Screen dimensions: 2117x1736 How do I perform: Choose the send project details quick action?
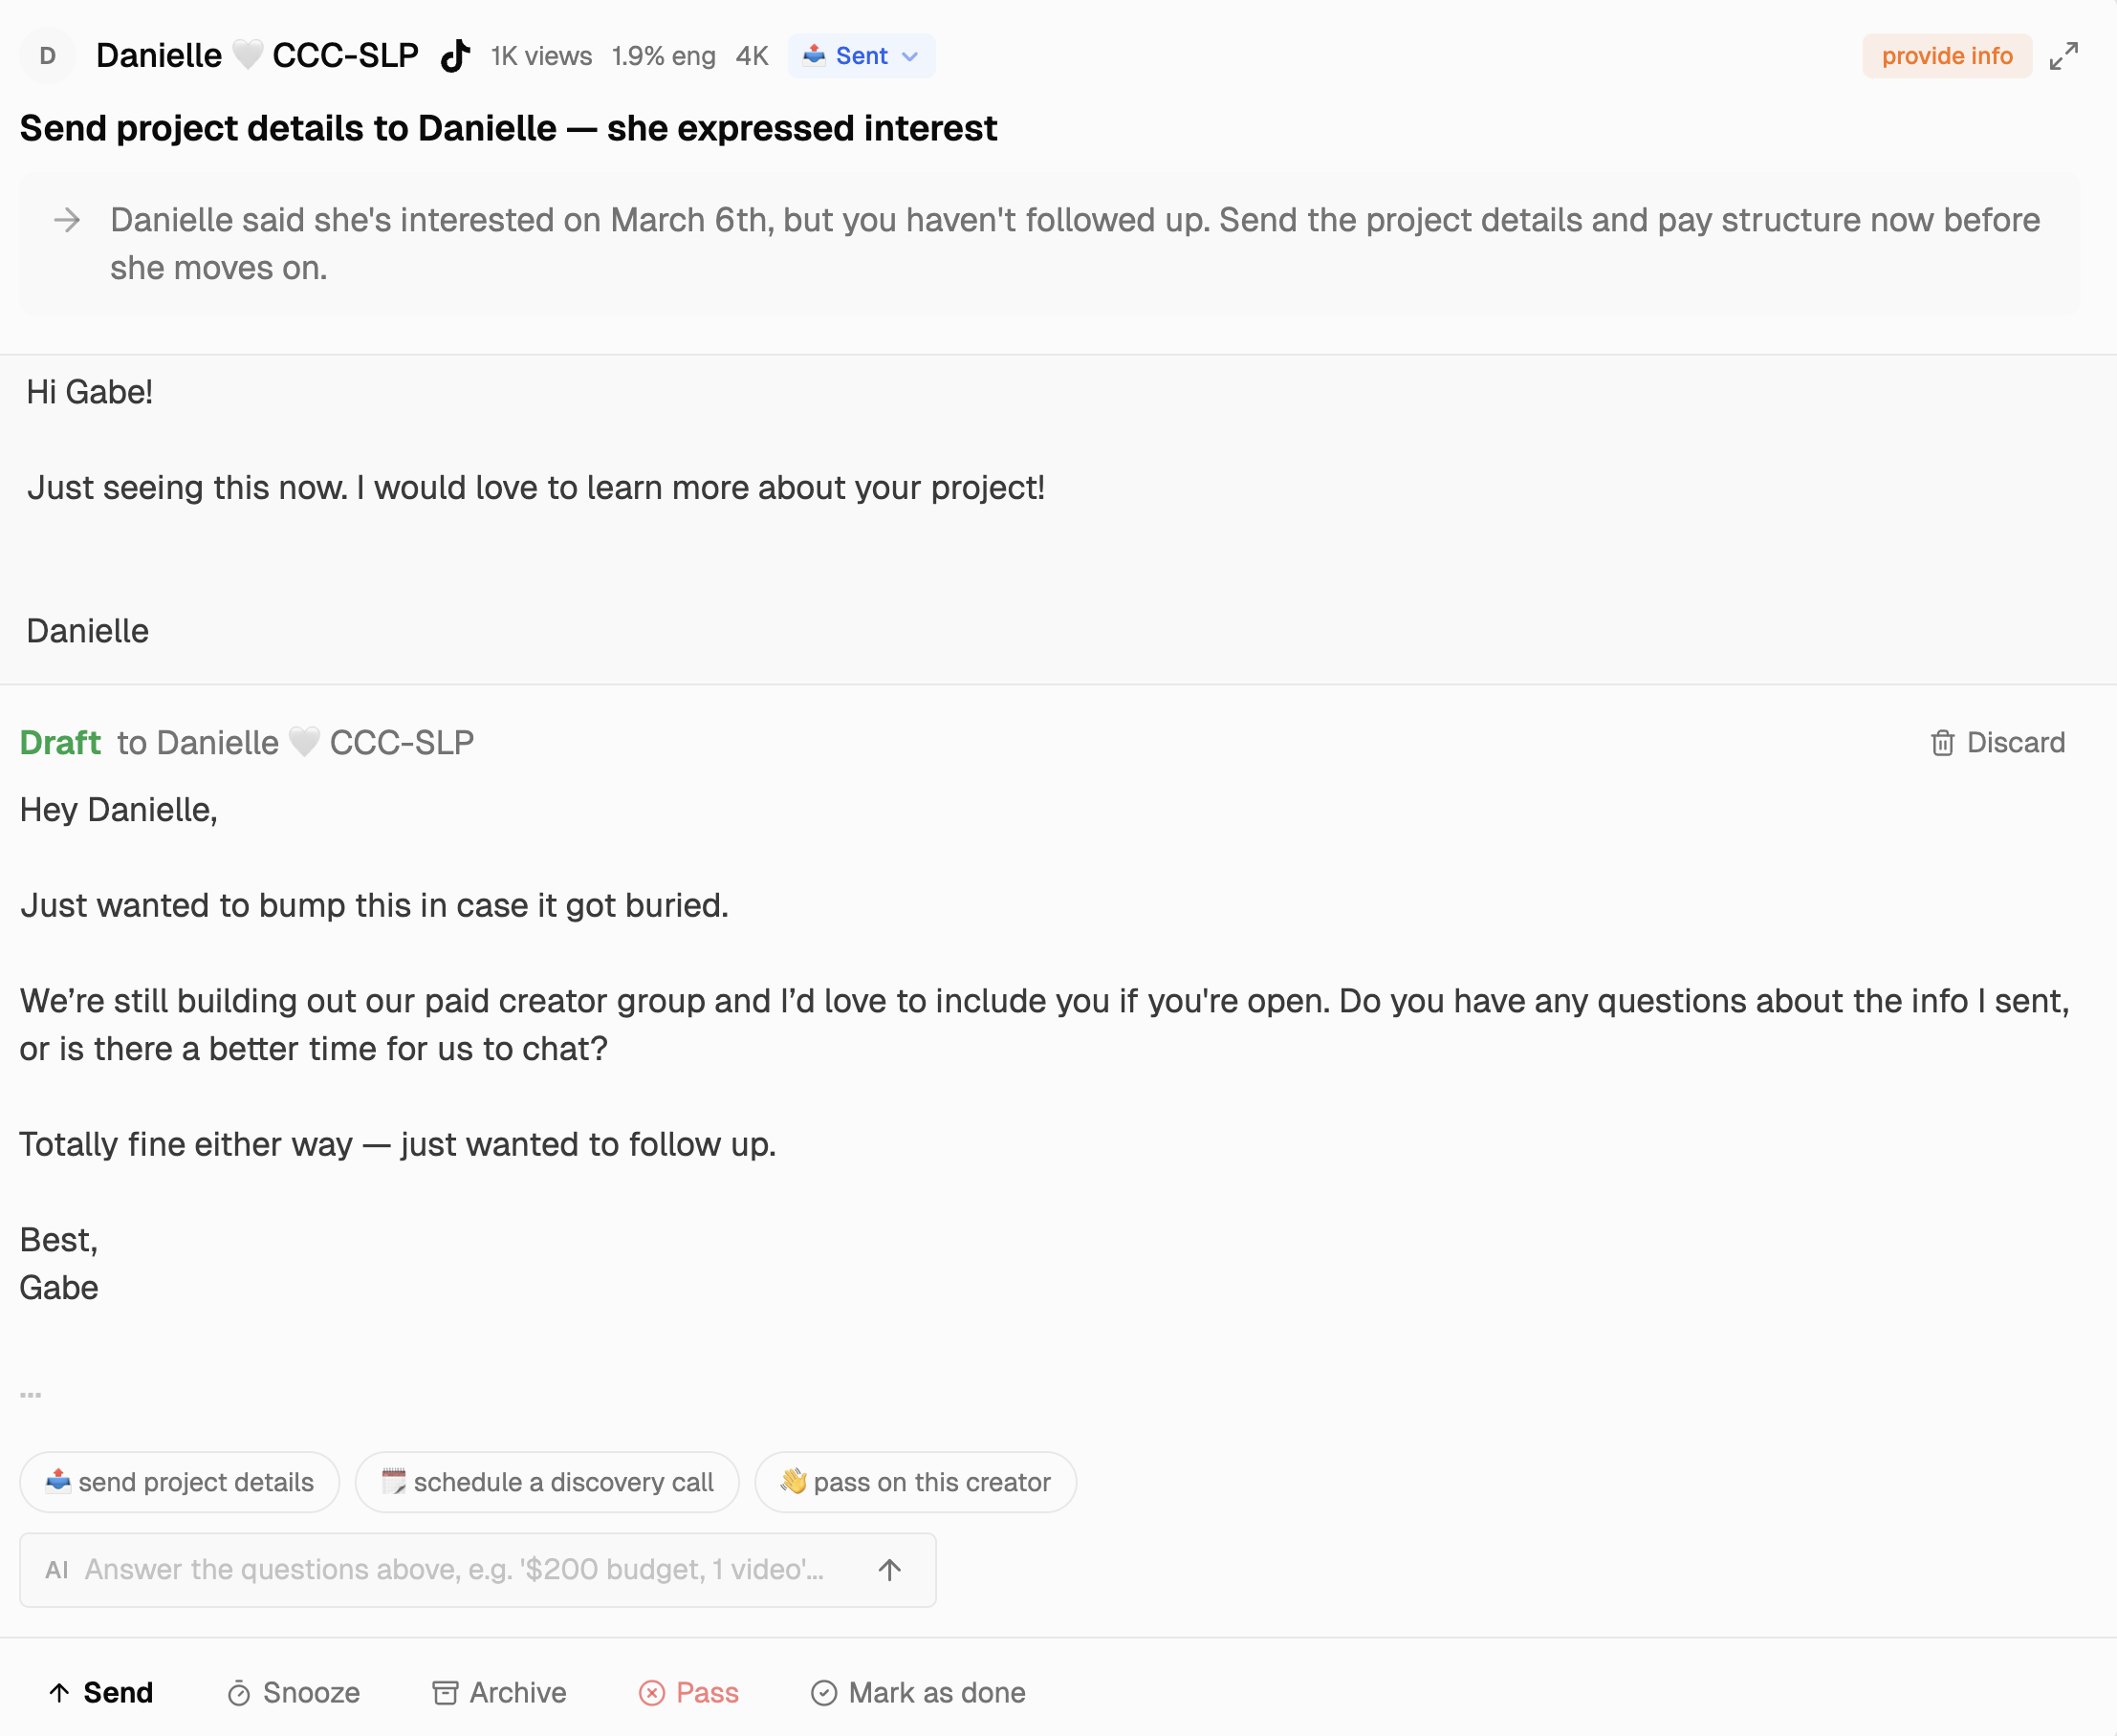179,1482
